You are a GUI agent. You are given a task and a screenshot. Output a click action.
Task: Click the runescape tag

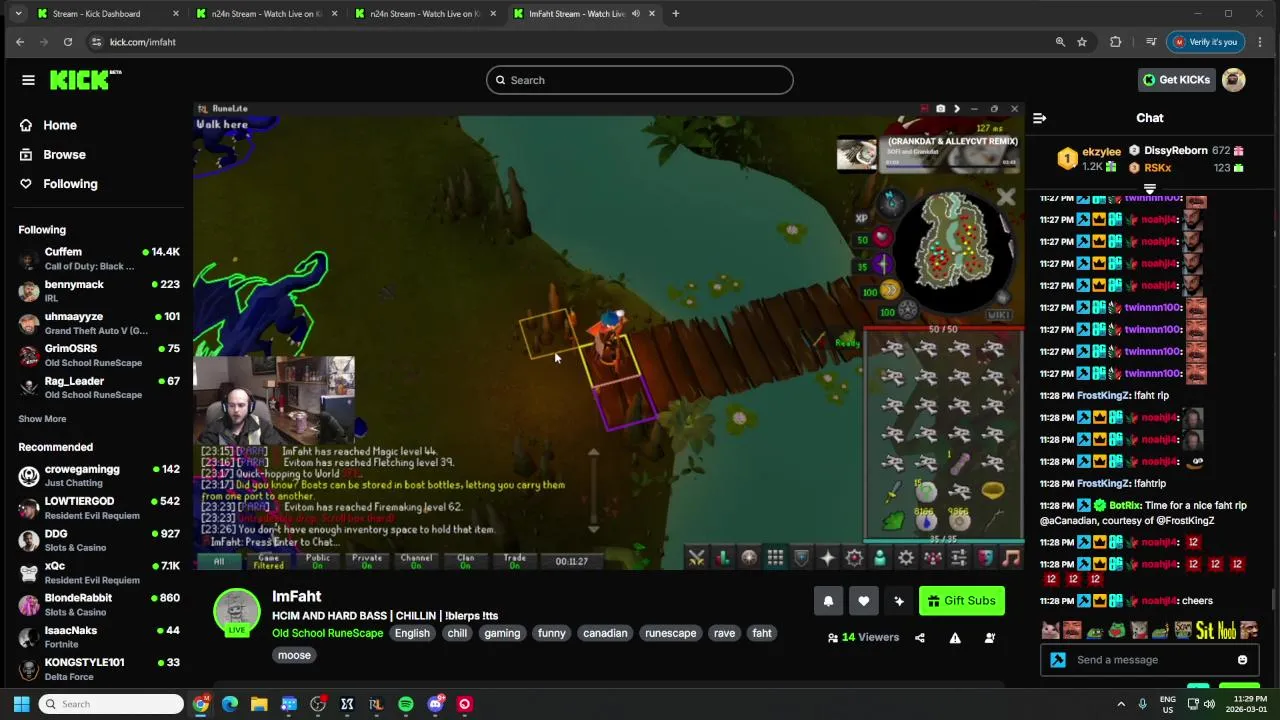670,633
